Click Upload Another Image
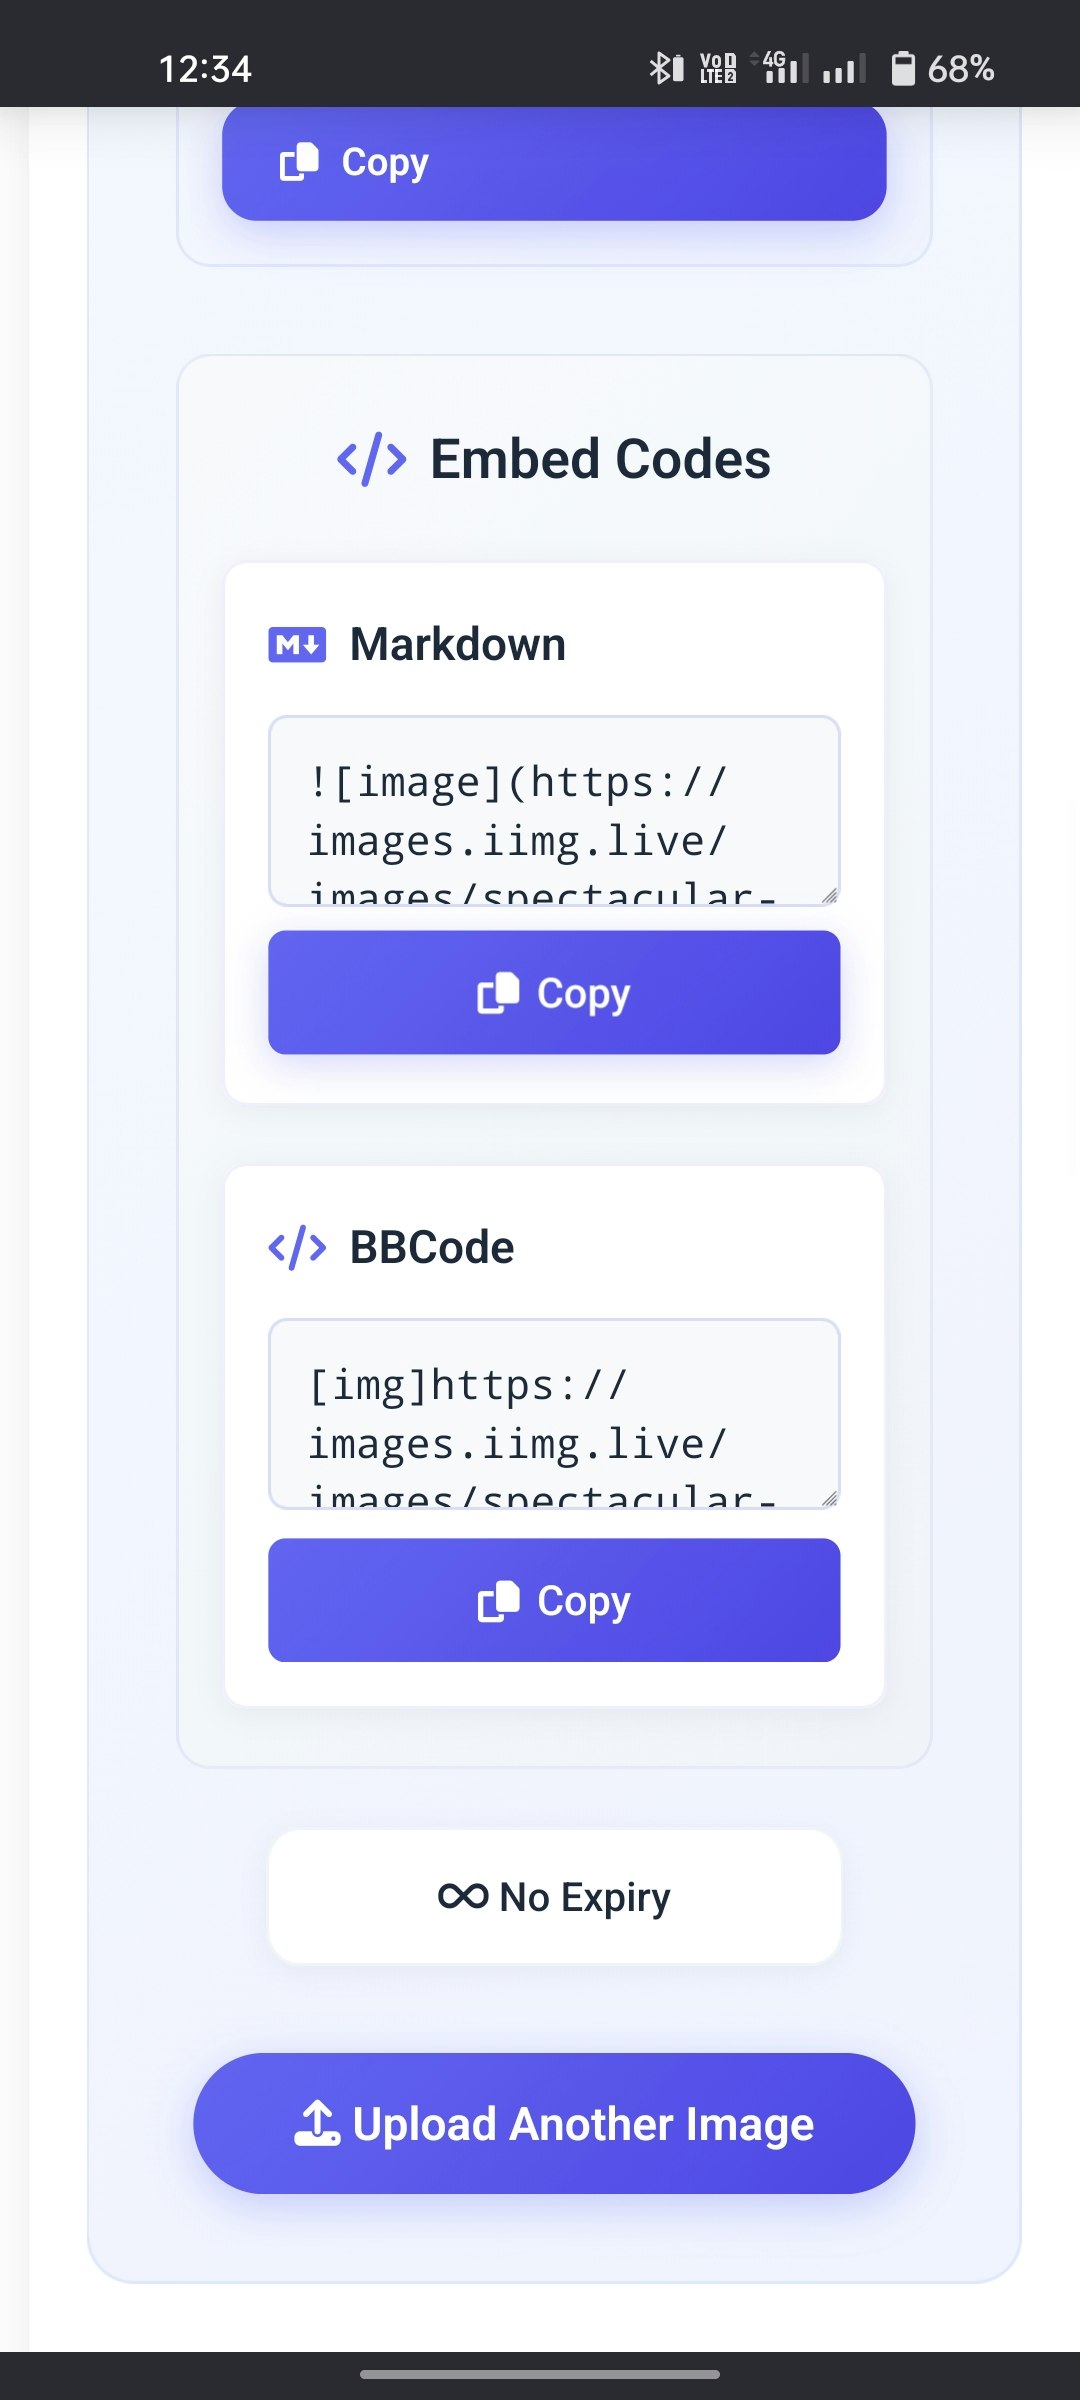The width and height of the screenshot is (1080, 2400). [553, 2123]
